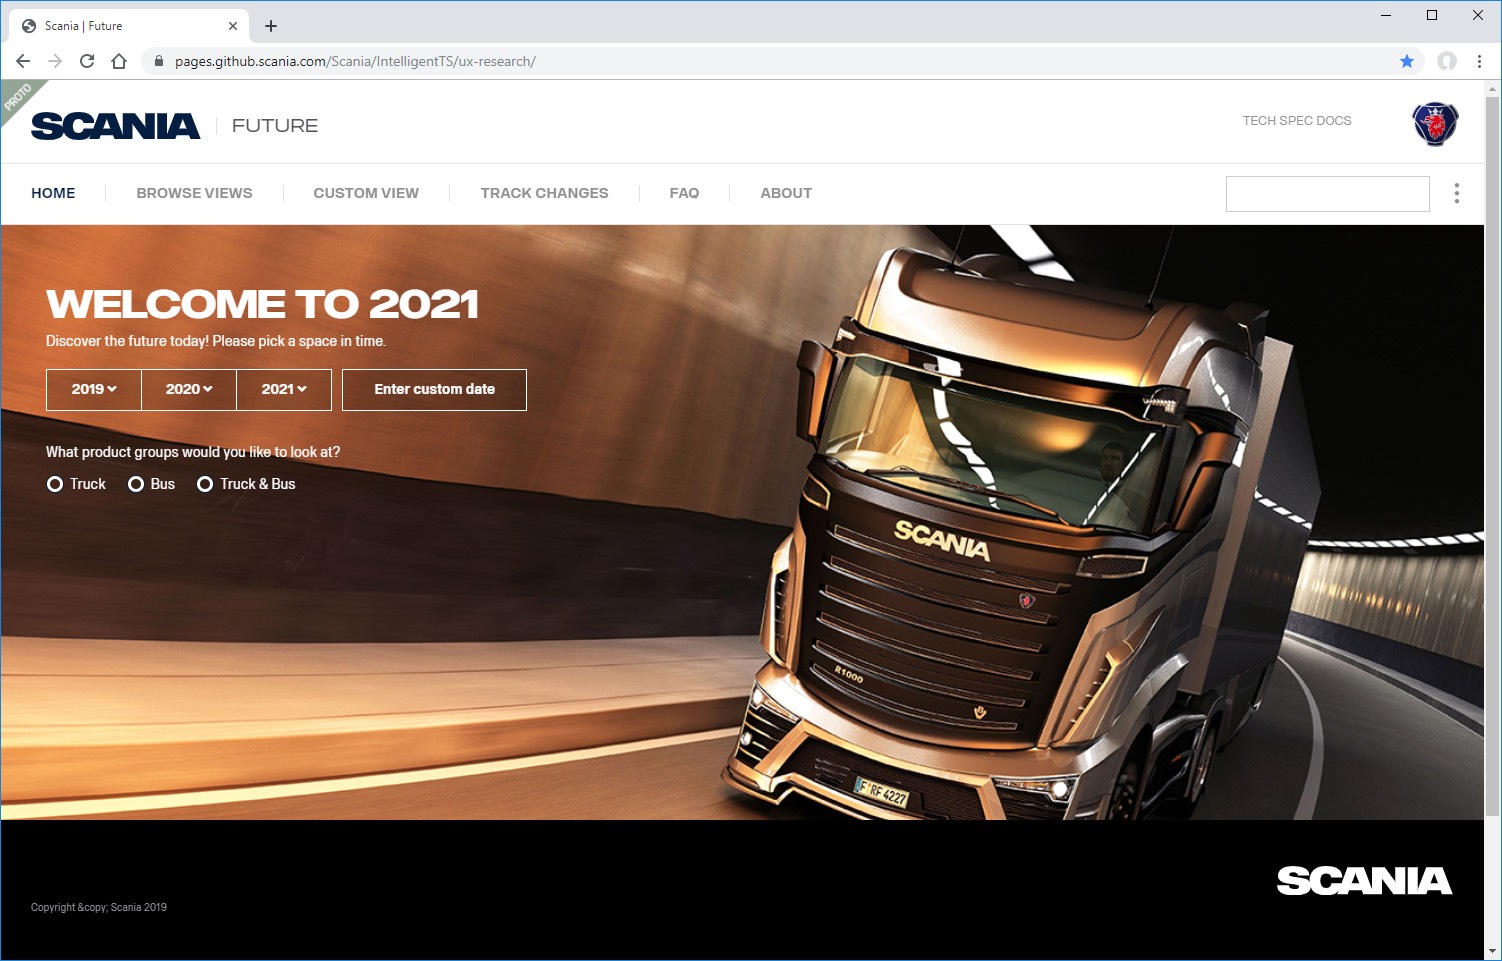Image resolution: width=1502 pixels, height=961 pixels.
Task: Open Chrome profile avatar icon
Action: 1446,61
